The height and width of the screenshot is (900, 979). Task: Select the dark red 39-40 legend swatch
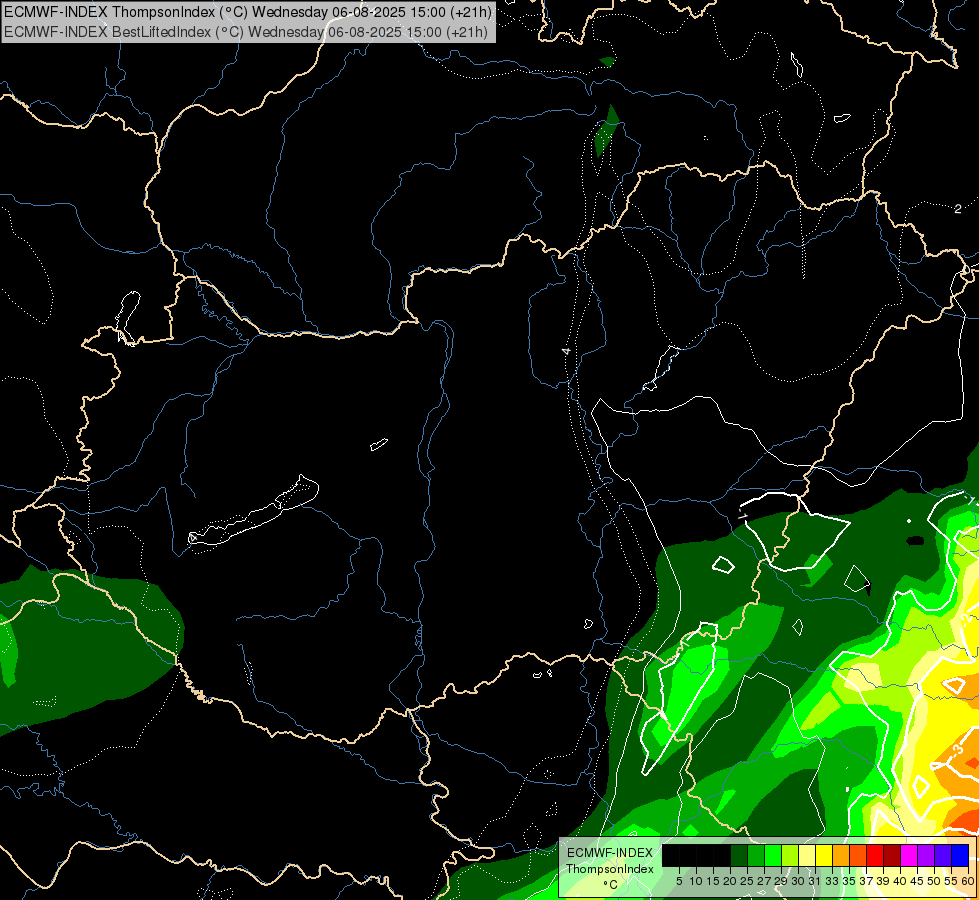[892, 855]
